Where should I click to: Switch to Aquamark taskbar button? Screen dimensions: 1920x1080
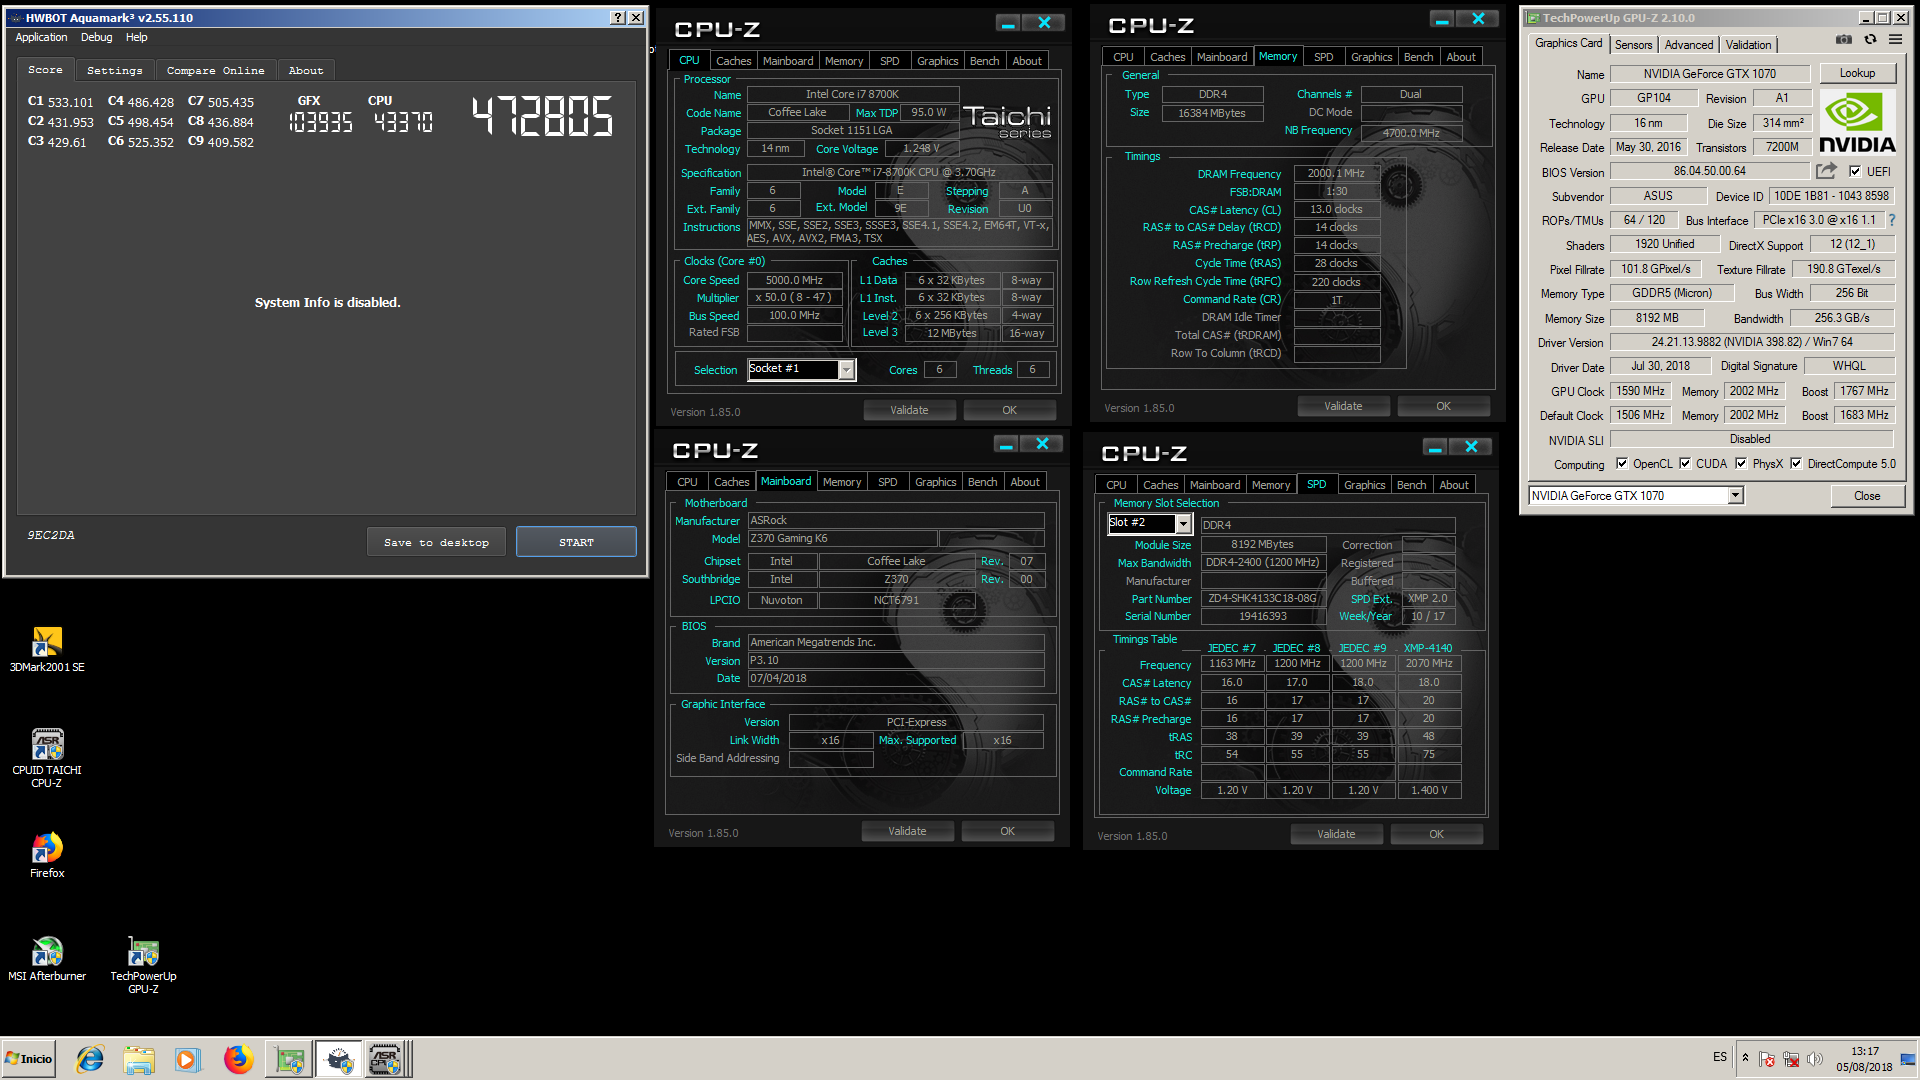pos(339,1059)
